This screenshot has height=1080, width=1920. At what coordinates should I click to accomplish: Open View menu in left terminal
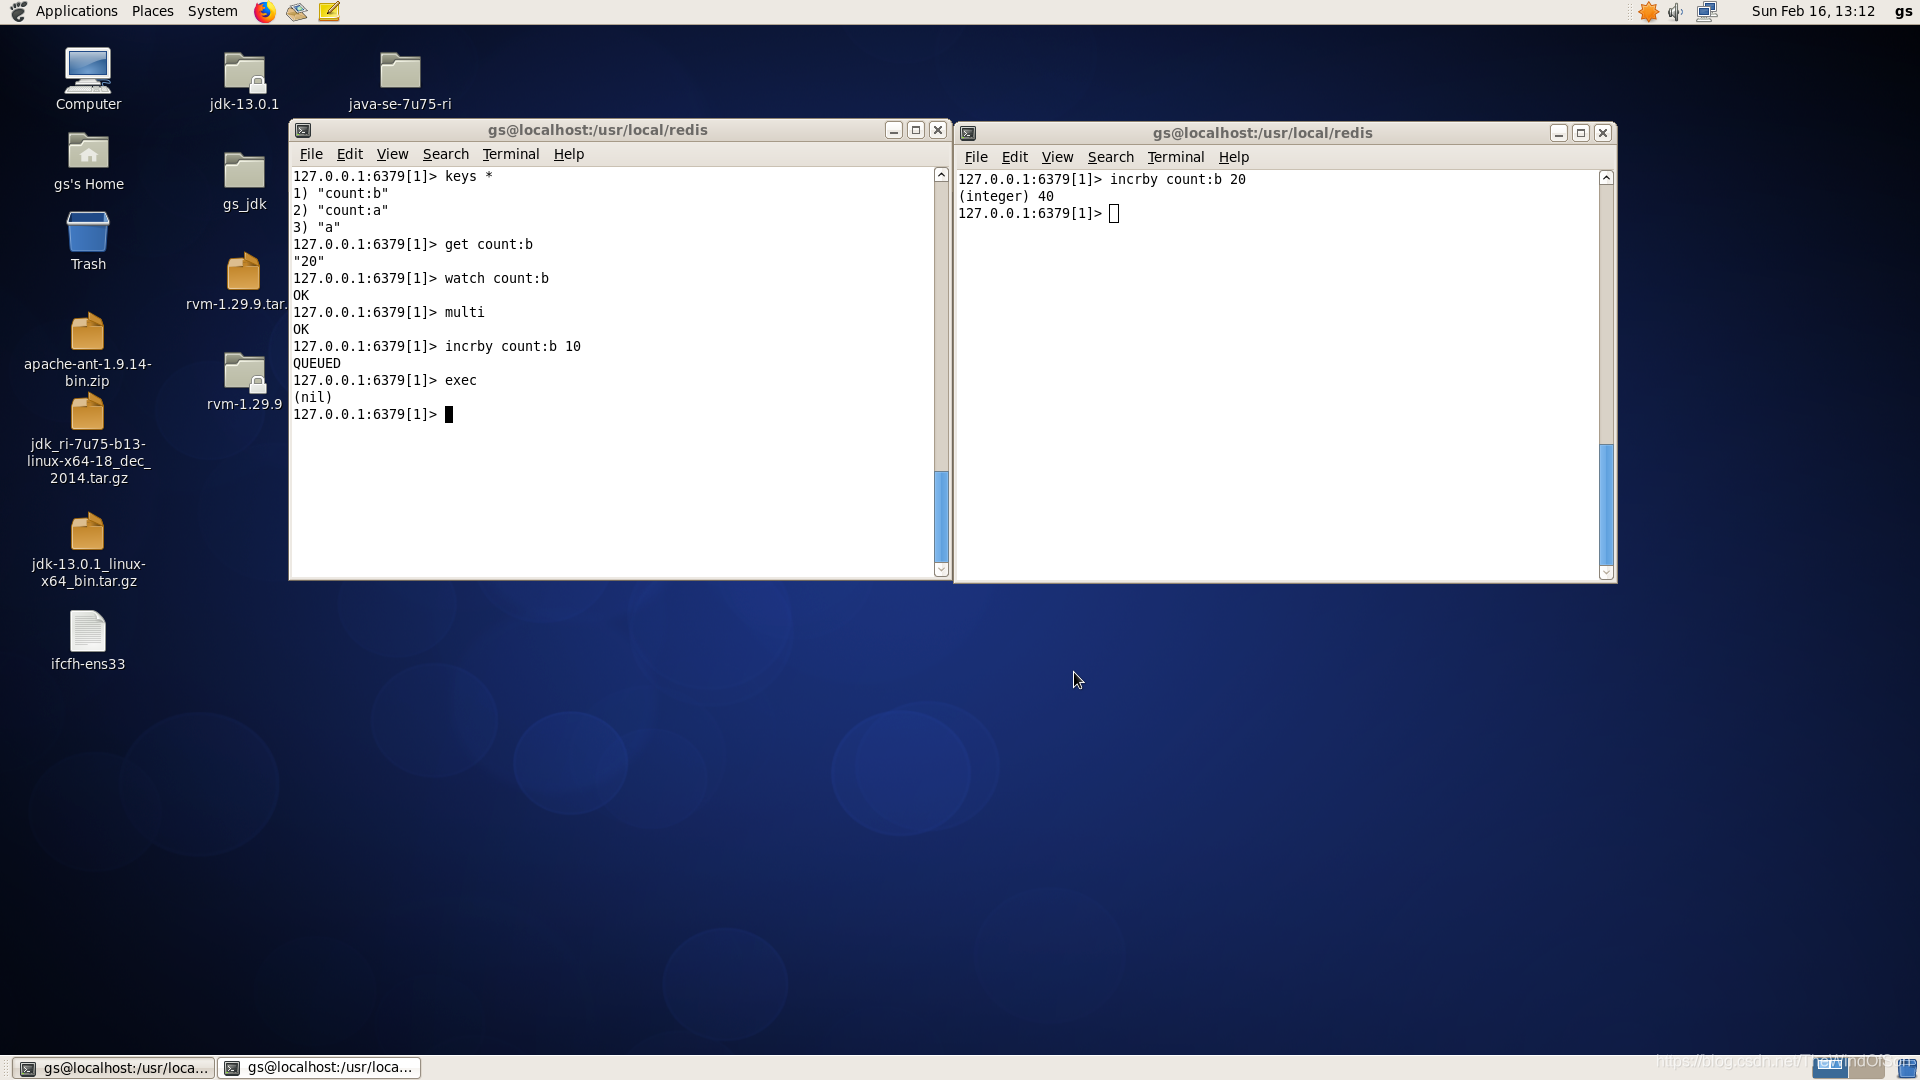392,154
